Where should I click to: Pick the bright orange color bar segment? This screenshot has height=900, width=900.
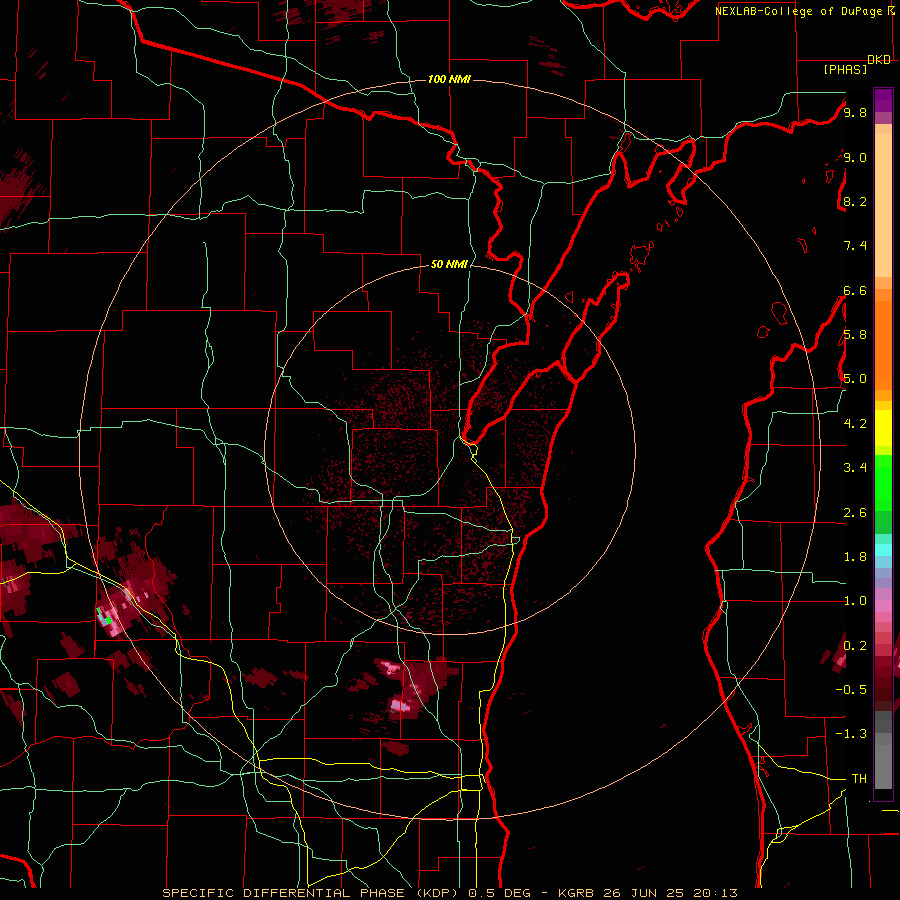click(x=883, y=346)
